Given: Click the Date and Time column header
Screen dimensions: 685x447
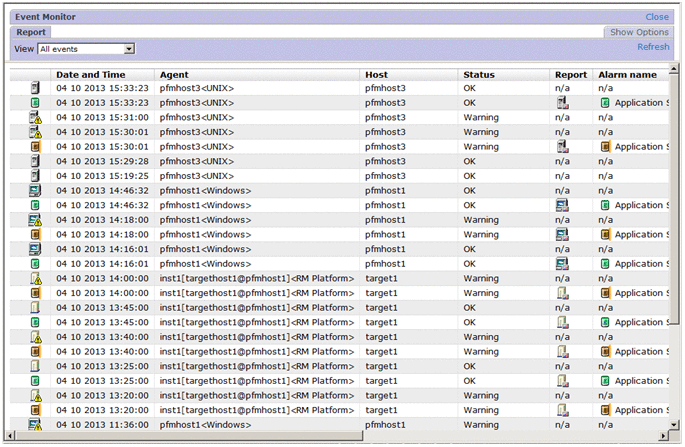Looking at the screenshot, I should [90, 74].
